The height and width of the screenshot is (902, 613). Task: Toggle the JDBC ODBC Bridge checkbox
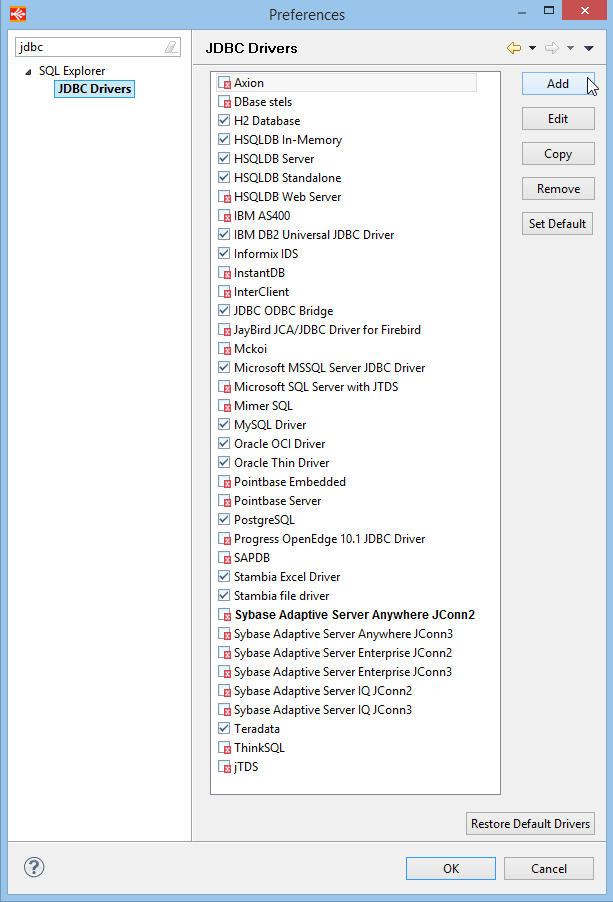(x=224, y=311)
